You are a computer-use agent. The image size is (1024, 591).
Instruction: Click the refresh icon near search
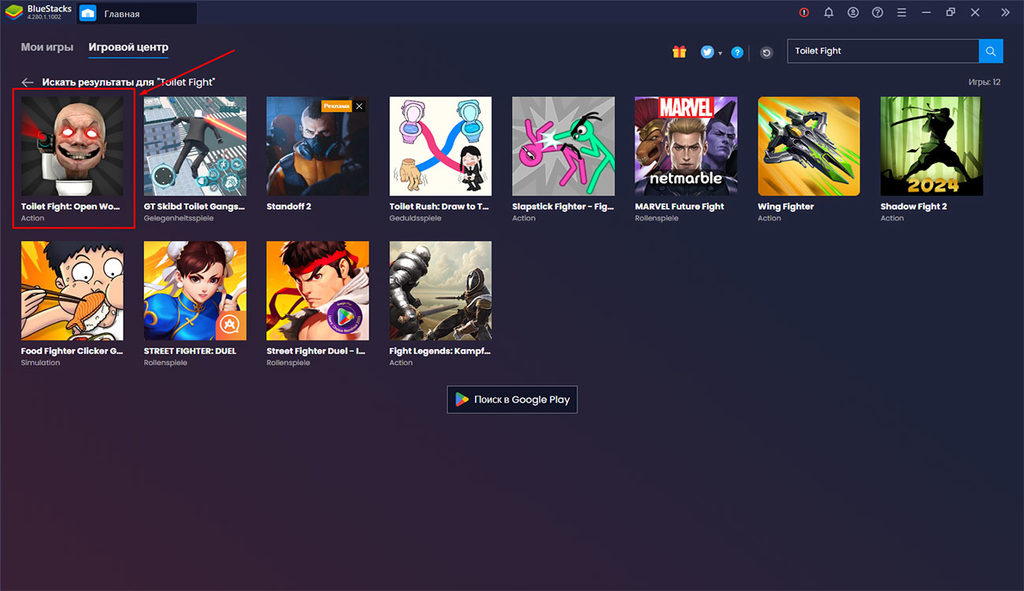[x=767, y=52]
